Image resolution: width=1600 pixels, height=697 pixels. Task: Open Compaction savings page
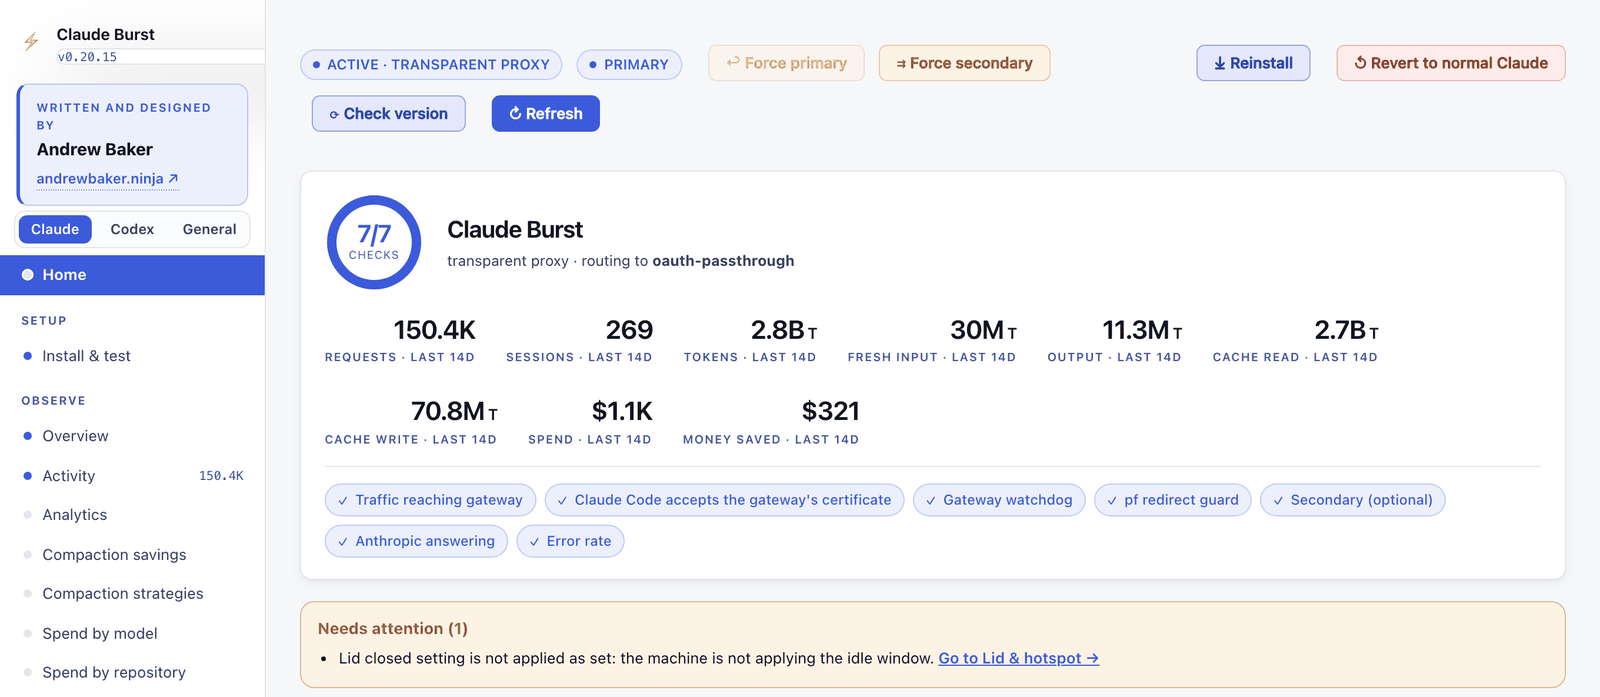pyautogui.click(x=132, y=555)
